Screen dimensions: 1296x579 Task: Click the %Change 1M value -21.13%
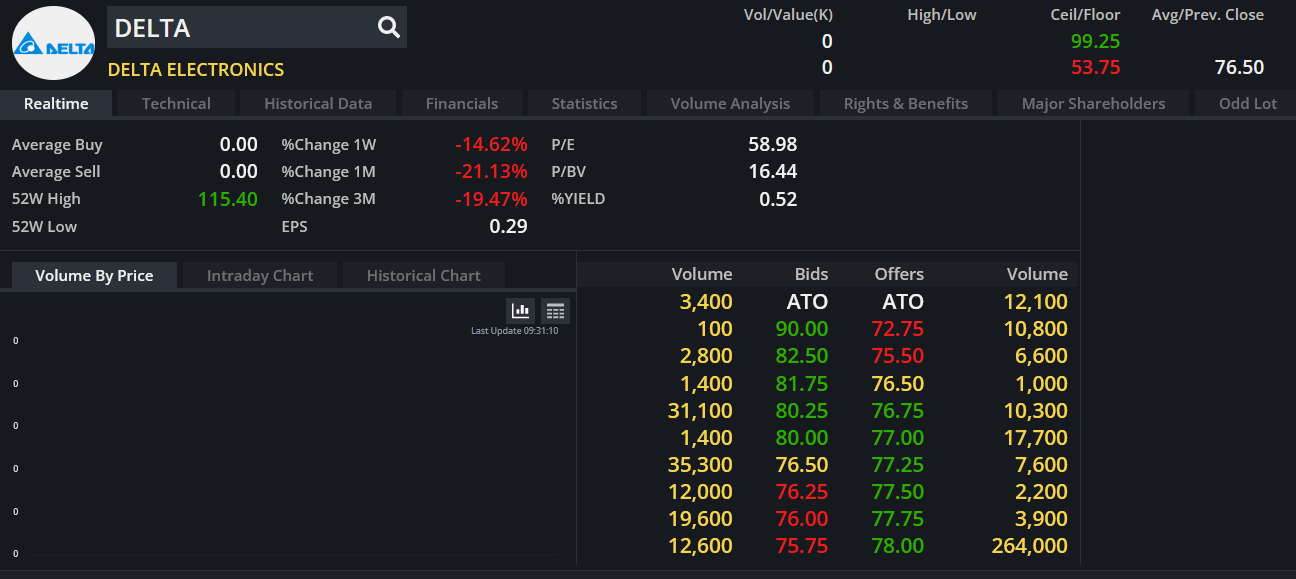tap(491, 172)
